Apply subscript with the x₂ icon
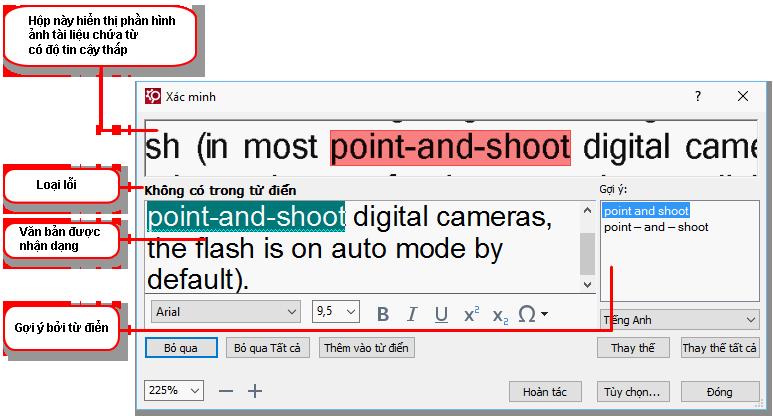The width and height of the screenshot is (773, 416). point(500,315)
